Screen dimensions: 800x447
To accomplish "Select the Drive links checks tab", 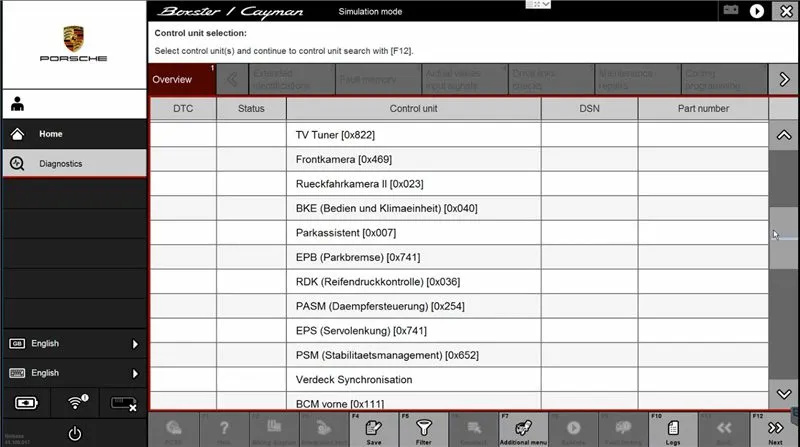I will (551, 79).
